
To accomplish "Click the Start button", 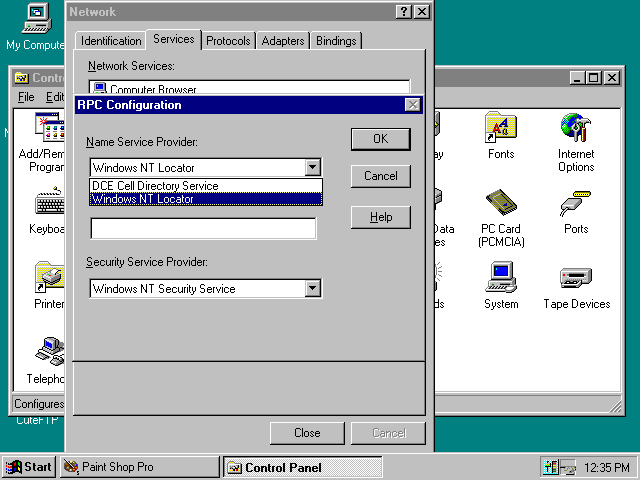I will (28, 467).
